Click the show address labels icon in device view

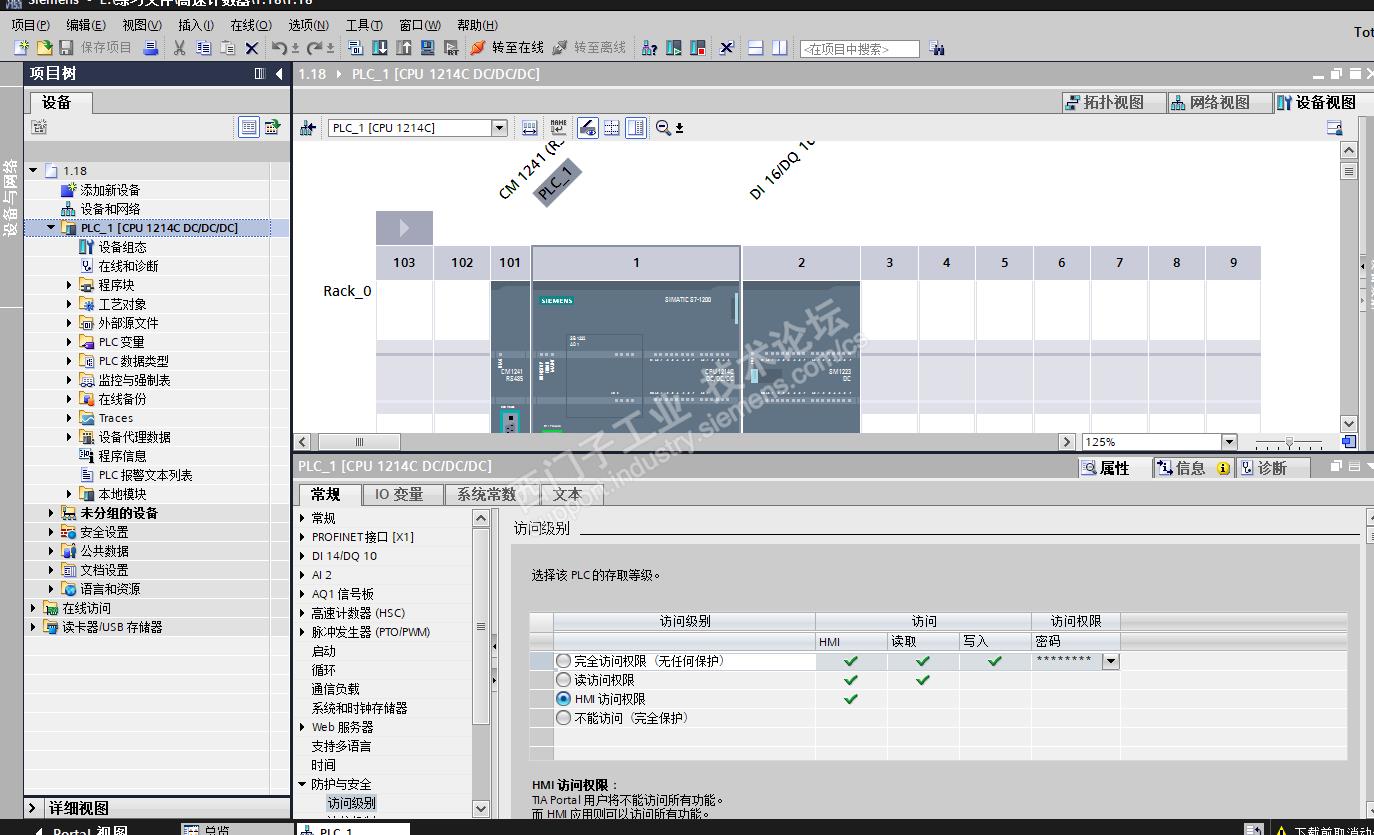tap(588, 128)
